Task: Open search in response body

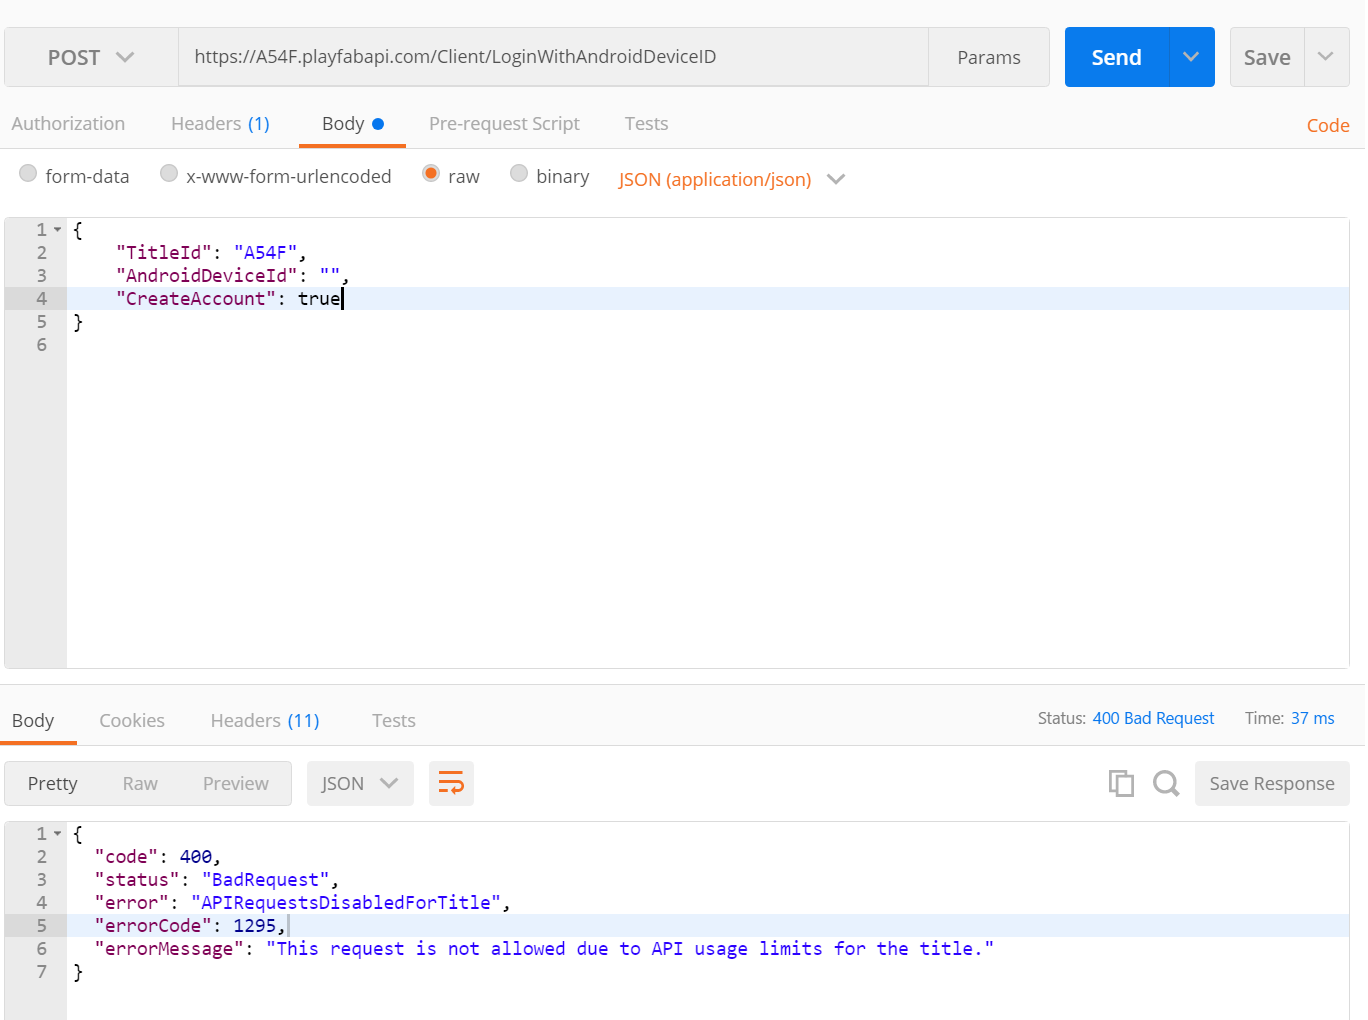Action: coord(1166,783)
